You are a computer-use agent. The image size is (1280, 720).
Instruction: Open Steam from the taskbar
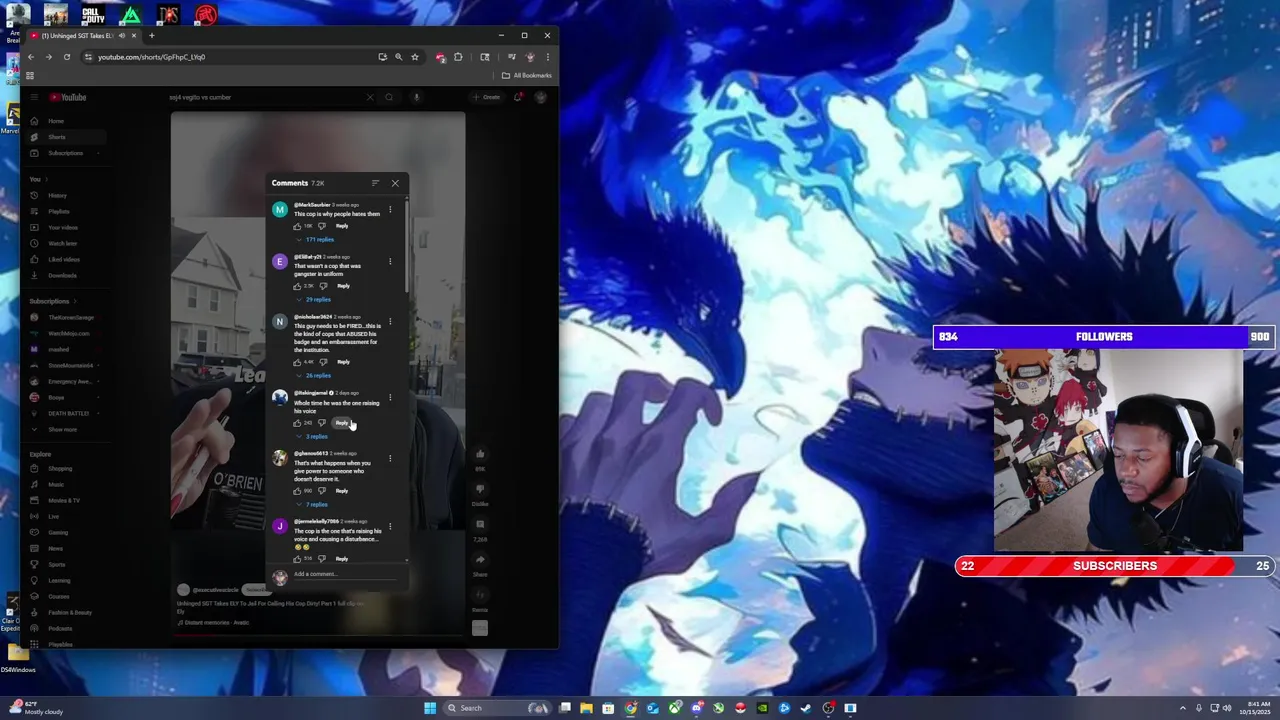[x=806, y=708]
